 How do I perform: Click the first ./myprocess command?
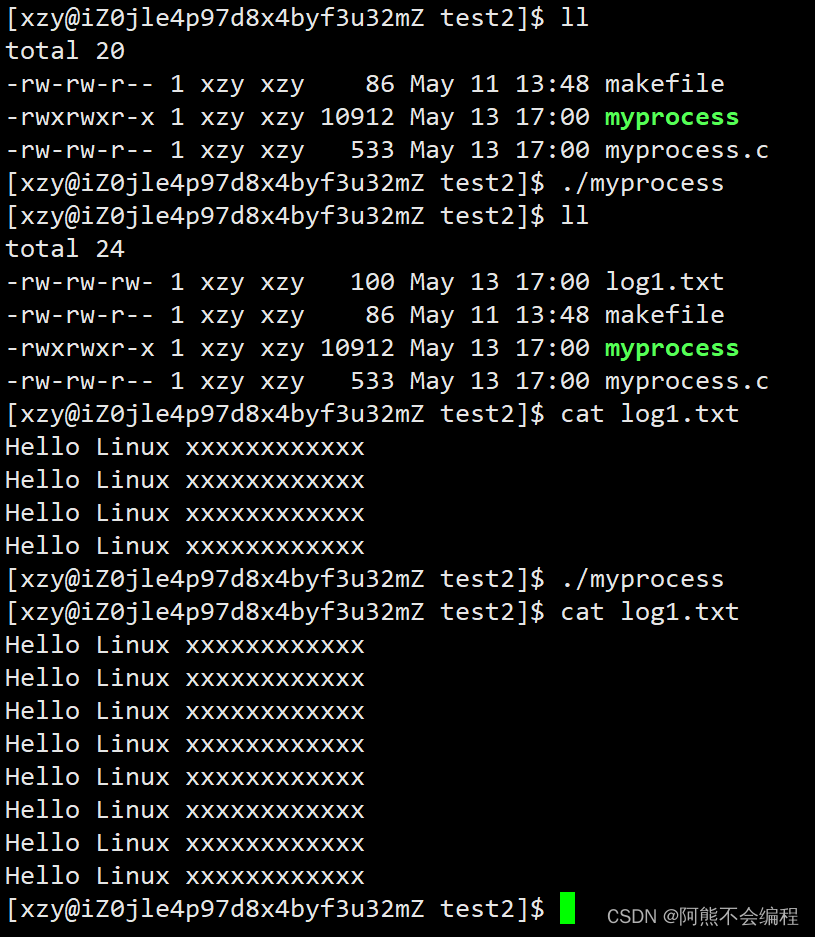pos(642,183)
